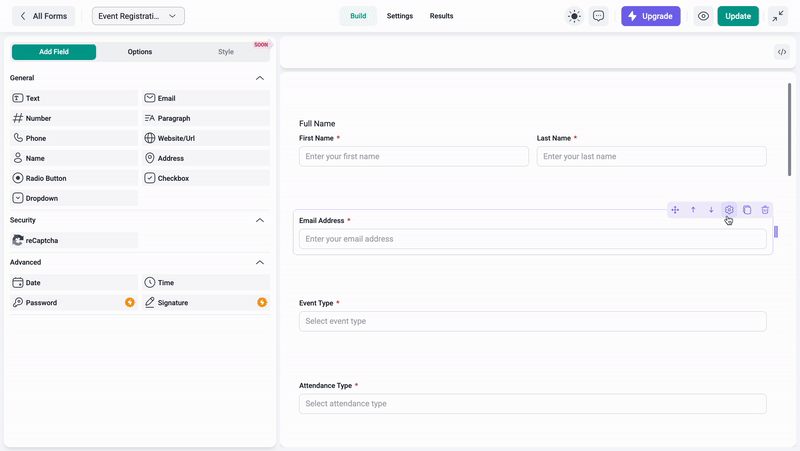Click the form preview scrollbar
Viewport: 800px width, 451px height.
click(x=789, y=130)
